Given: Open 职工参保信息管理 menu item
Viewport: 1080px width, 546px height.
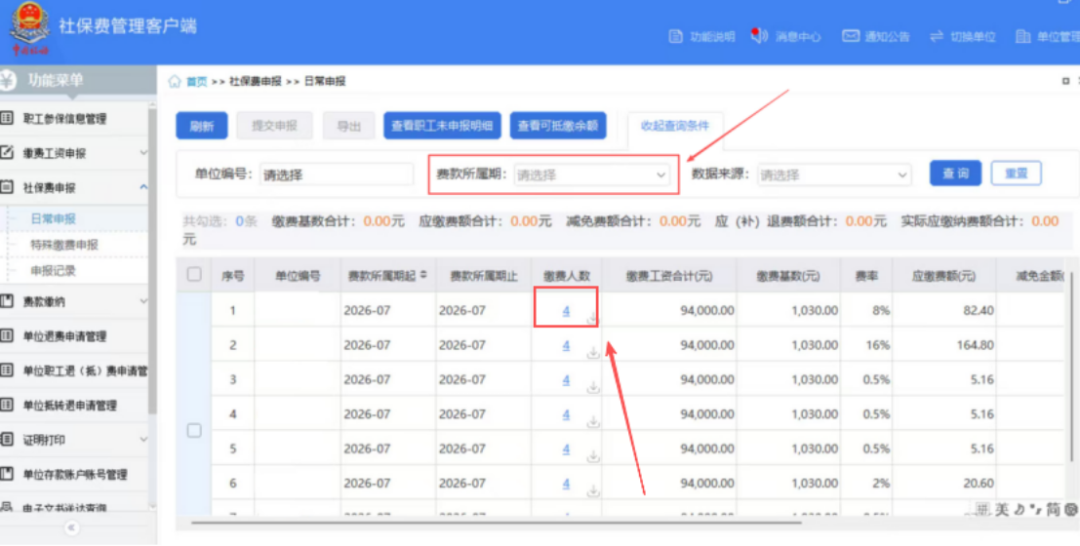Looking at the screenshot, I should tap(65, 118).
